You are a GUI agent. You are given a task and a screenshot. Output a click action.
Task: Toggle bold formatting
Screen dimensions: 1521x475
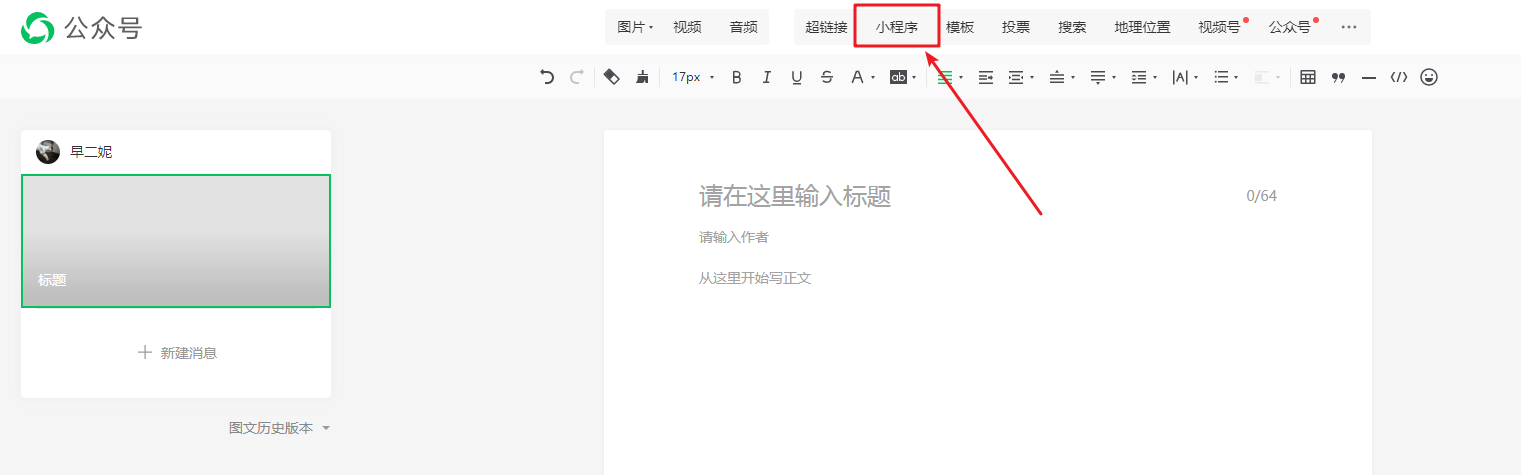pos(737,77)
